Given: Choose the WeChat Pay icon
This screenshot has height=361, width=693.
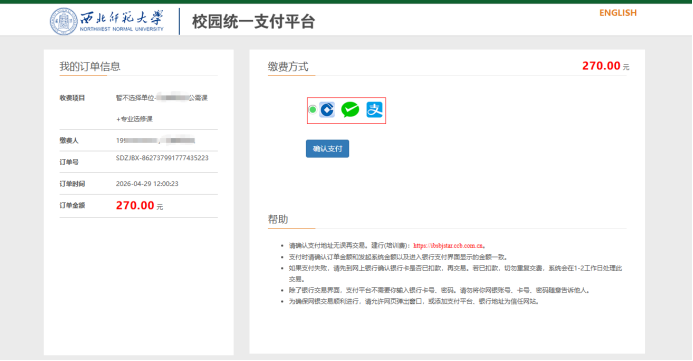Looking at the screenshot, I should (350, 110).
